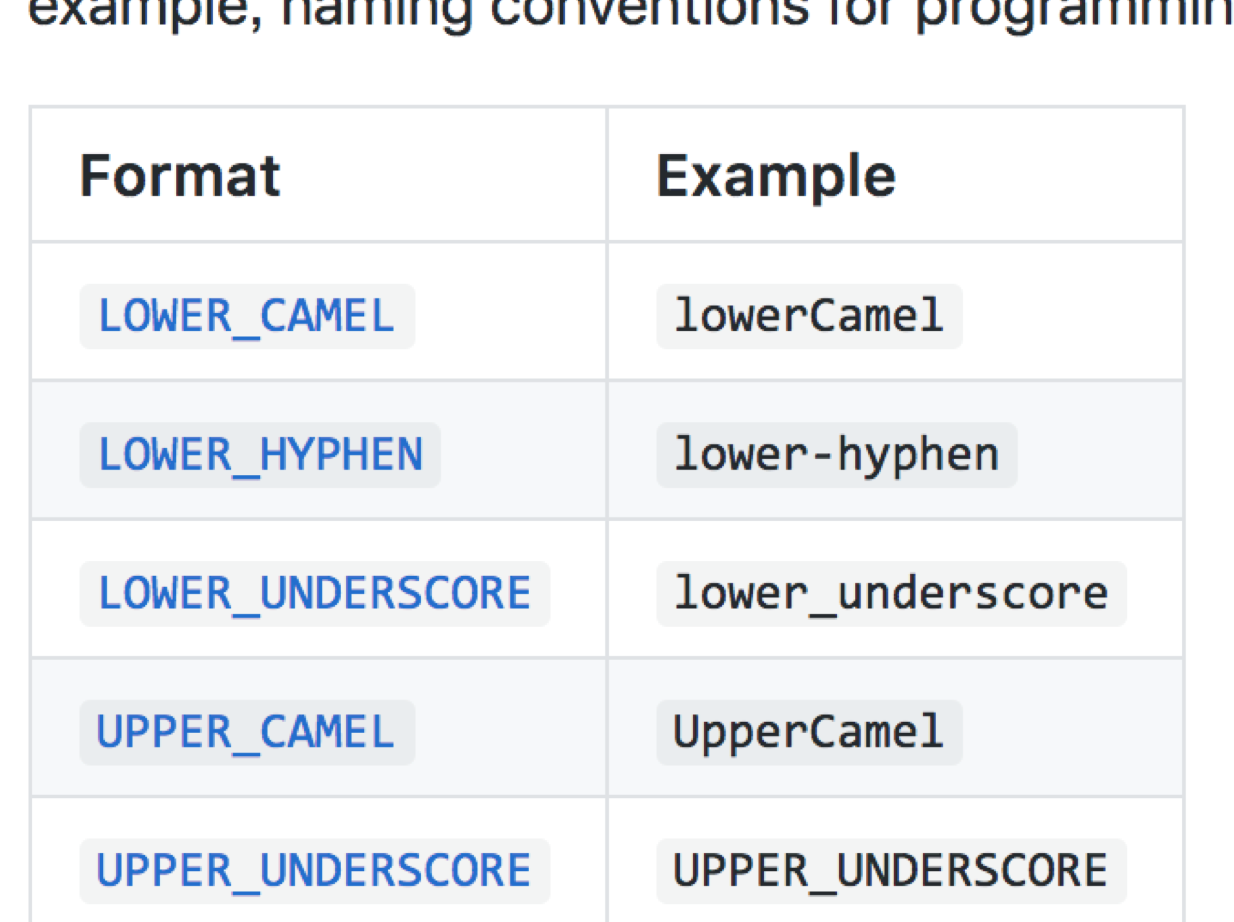Select the UpperCamel example code
This screenshot has height=922, width=1234.
[x=808, y=732]
